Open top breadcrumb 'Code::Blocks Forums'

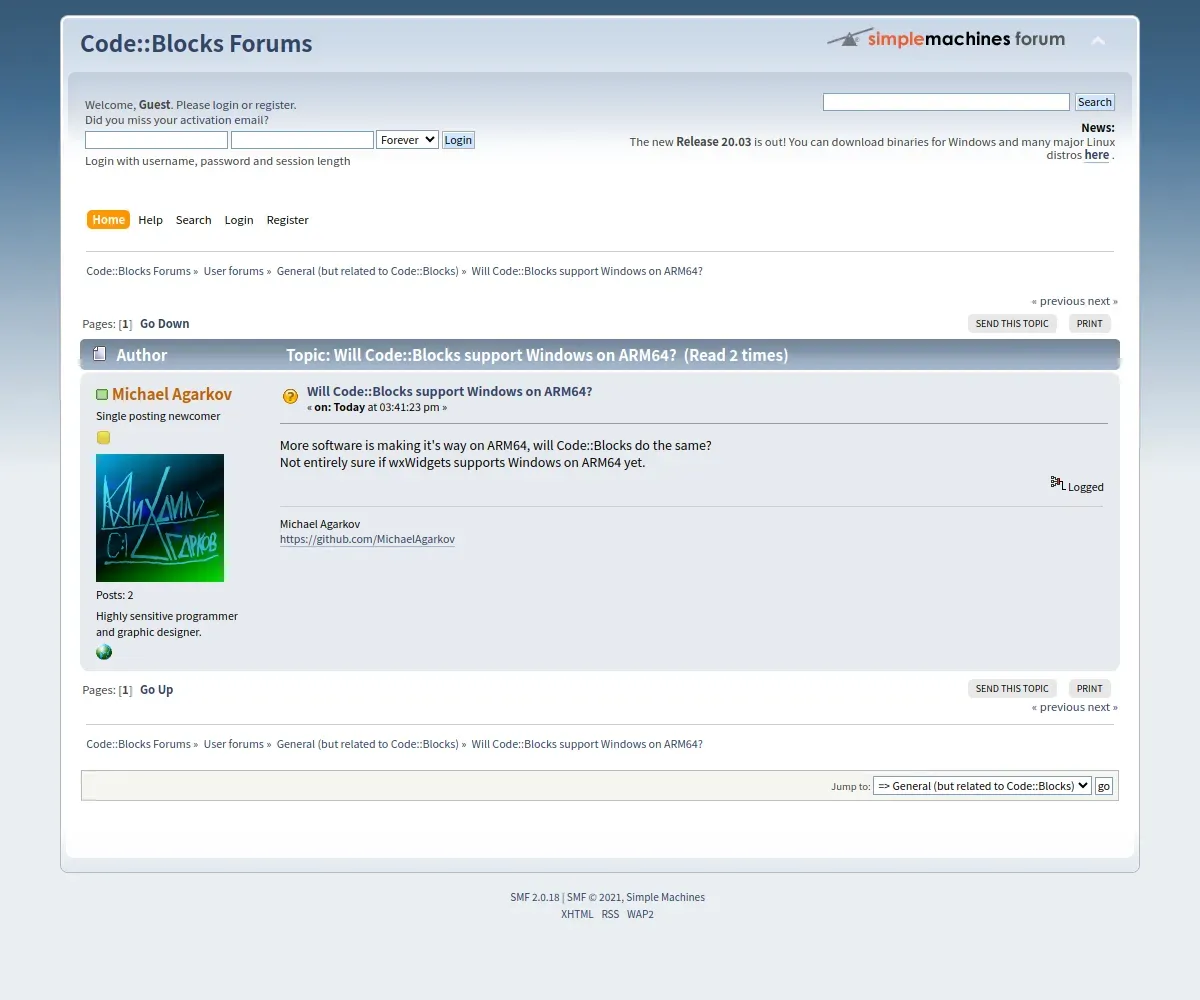138,271
